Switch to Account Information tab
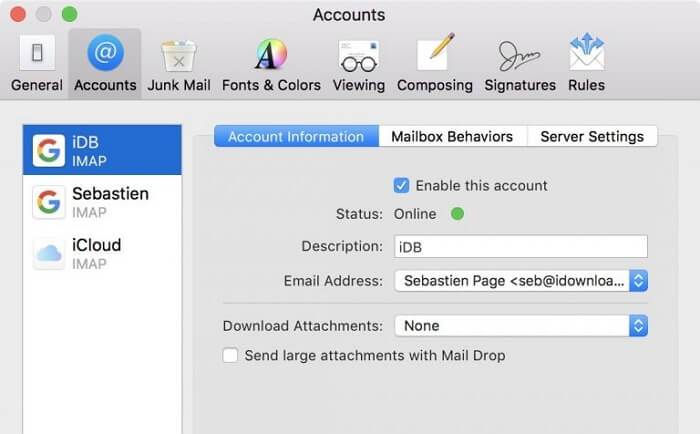 pos(296,136)
